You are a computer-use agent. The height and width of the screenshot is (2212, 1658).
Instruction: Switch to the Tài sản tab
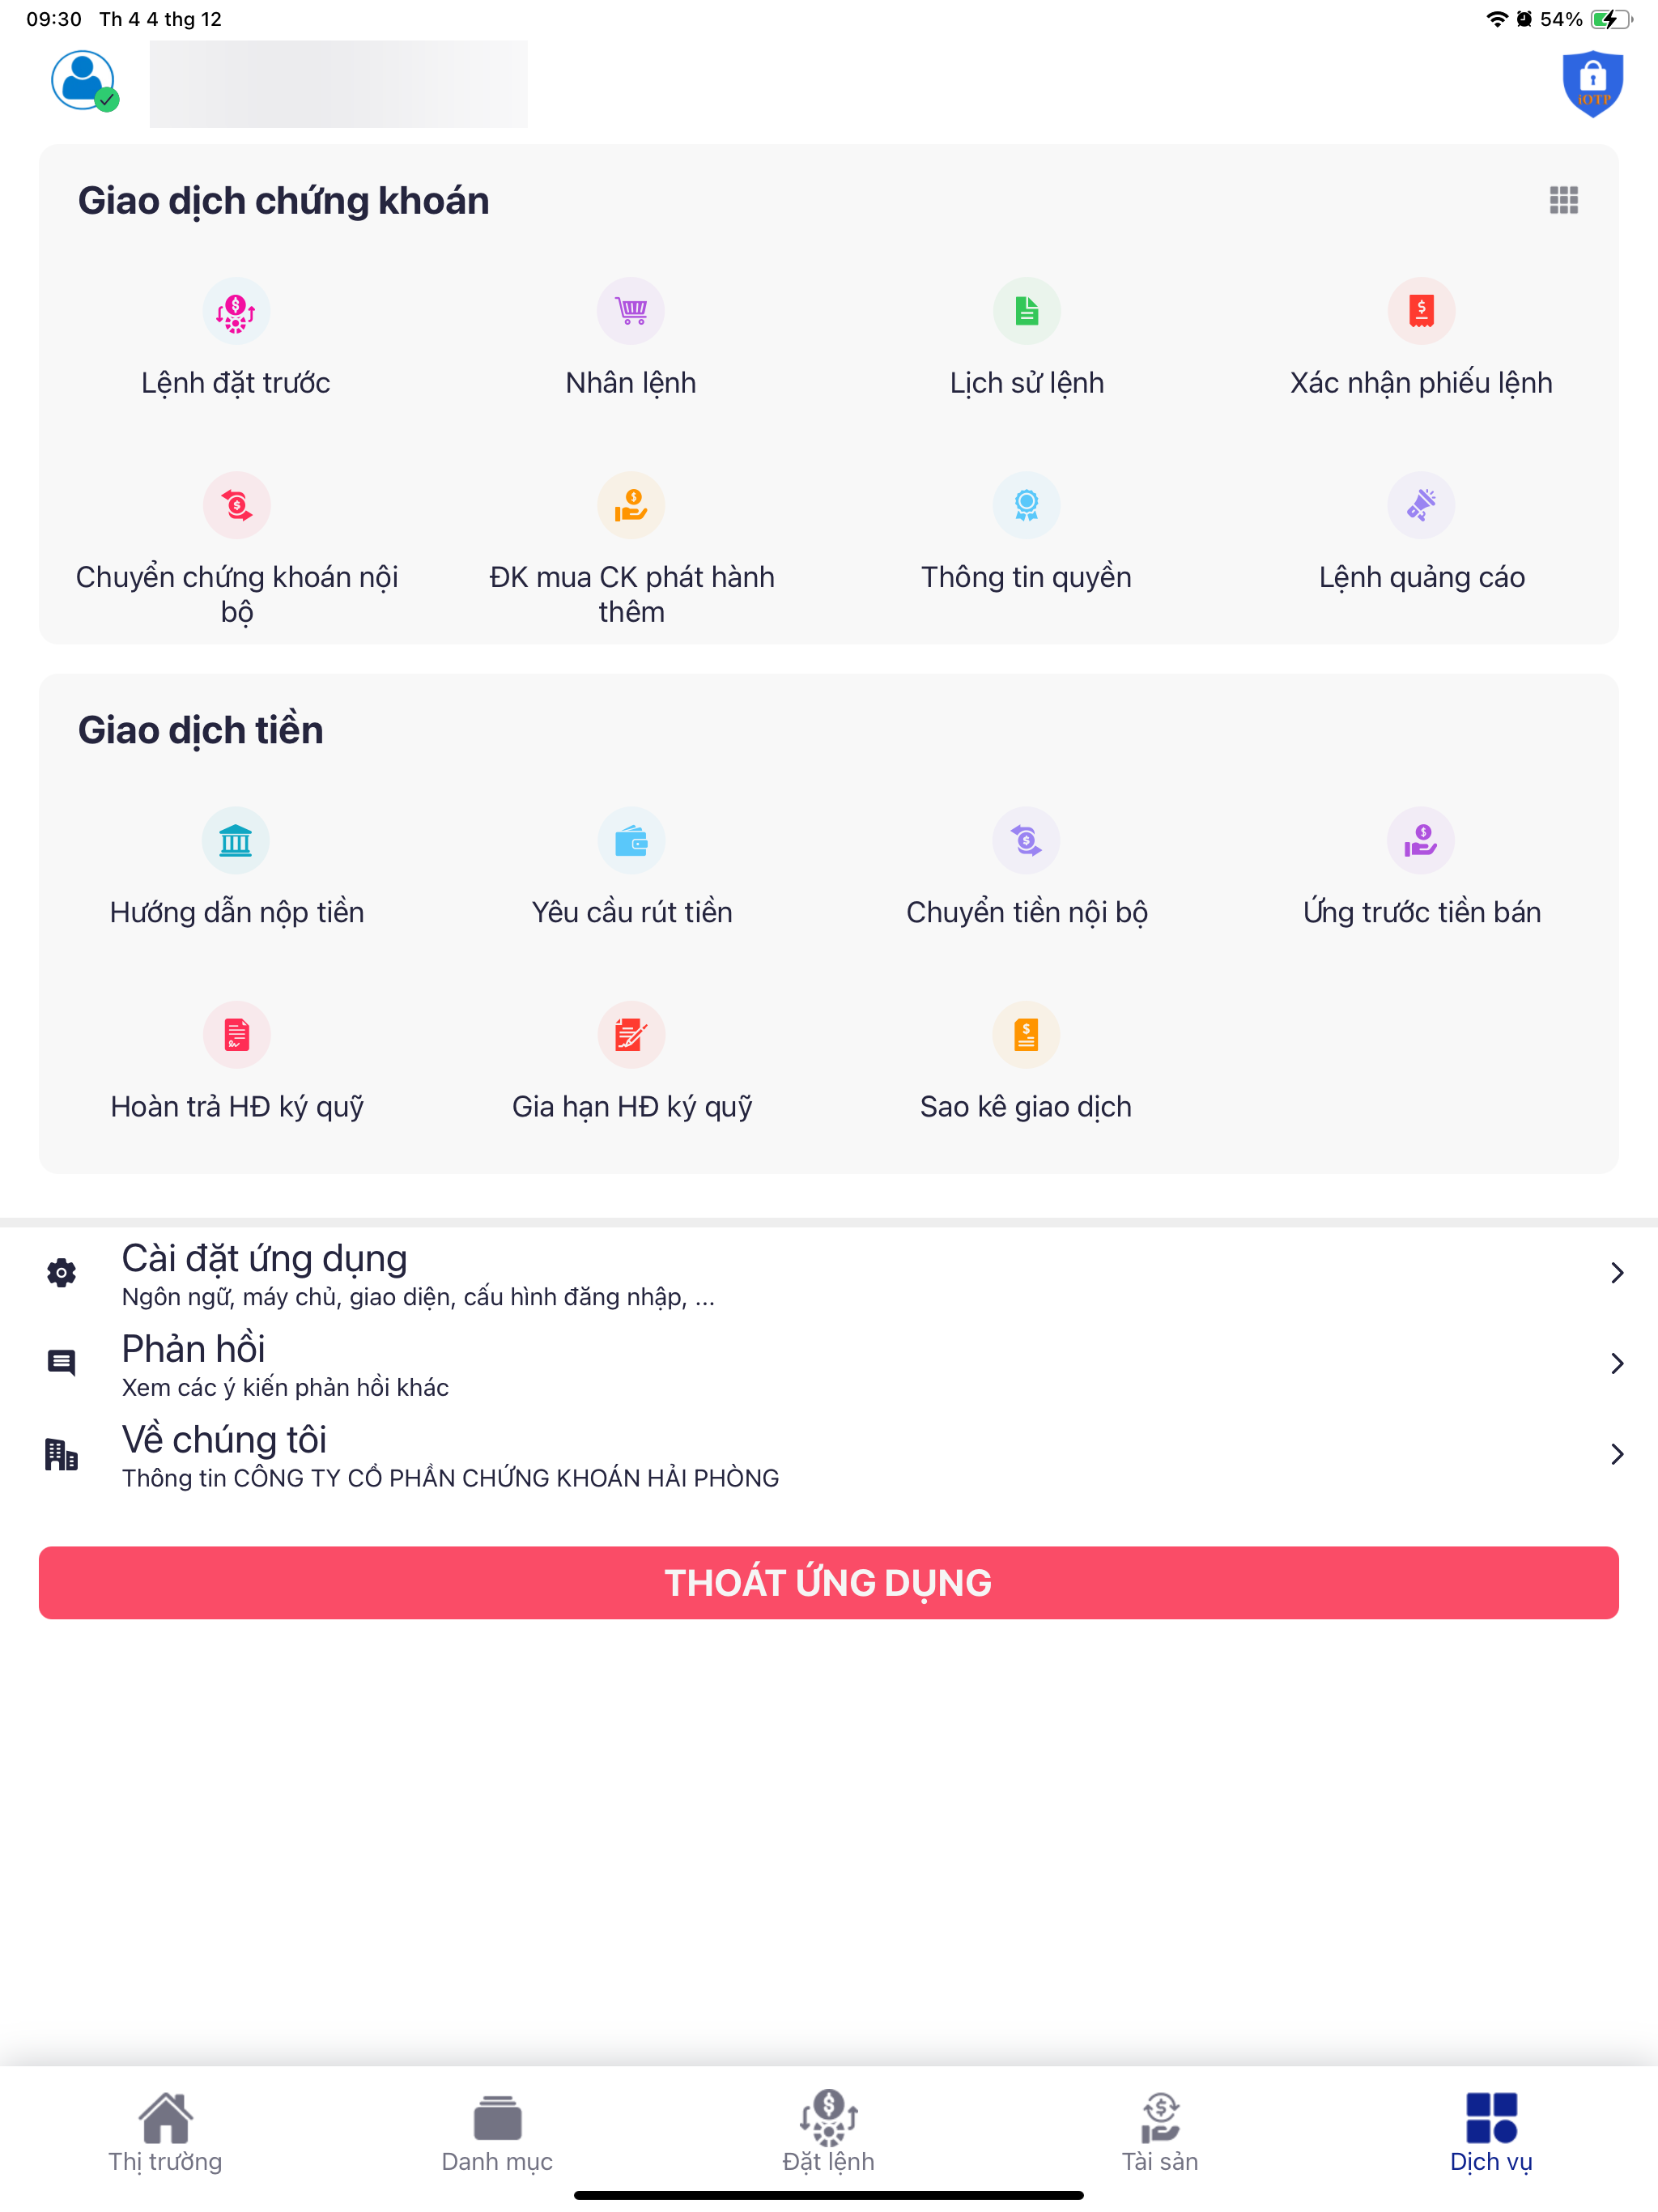pyautogui.click(x=1160, y=2132)
